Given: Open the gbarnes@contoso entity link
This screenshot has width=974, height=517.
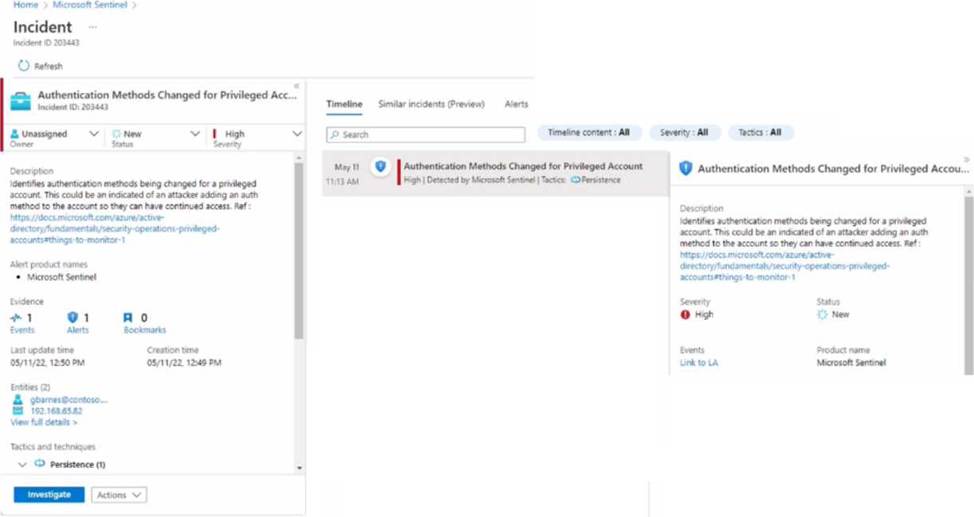Looking at the screenshot, I should pyautogui.click(x=69, y=400).
